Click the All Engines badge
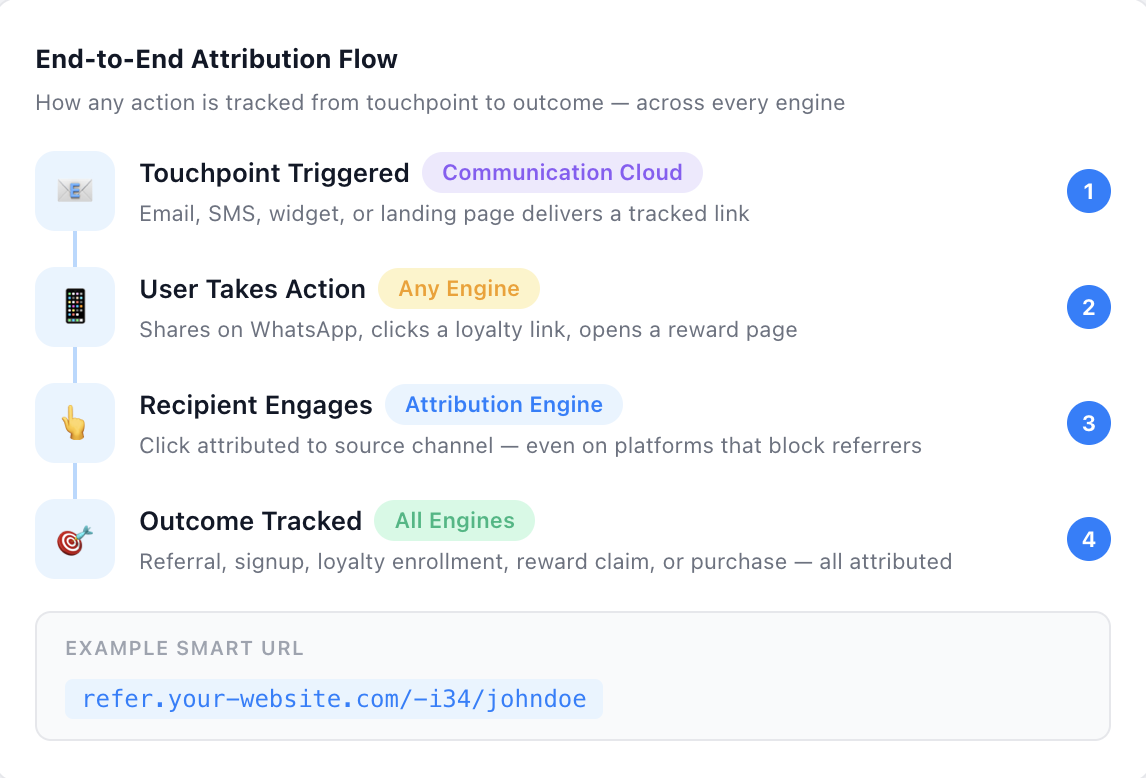 point(455,521)
